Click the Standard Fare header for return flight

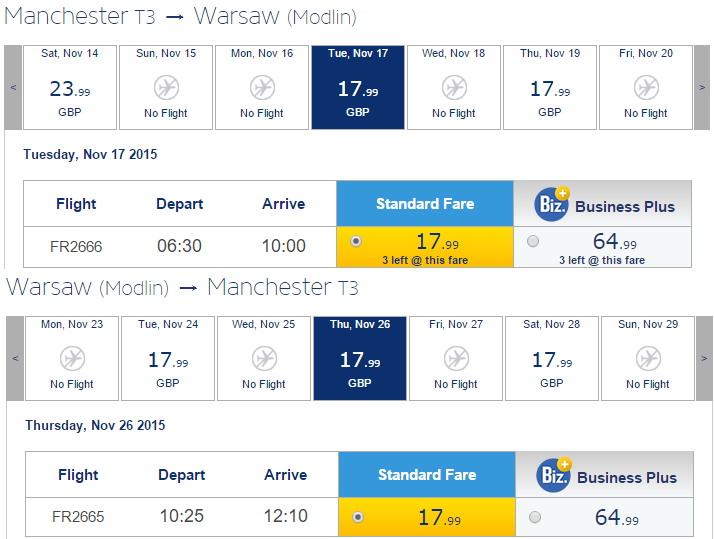(x=427, y=475)
